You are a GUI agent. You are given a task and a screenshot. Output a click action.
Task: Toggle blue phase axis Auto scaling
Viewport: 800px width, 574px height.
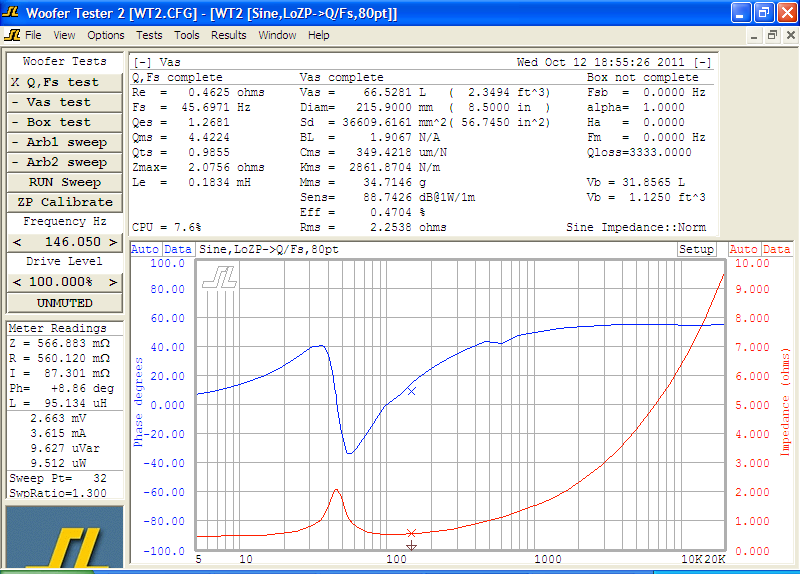(x=145, y=249)
